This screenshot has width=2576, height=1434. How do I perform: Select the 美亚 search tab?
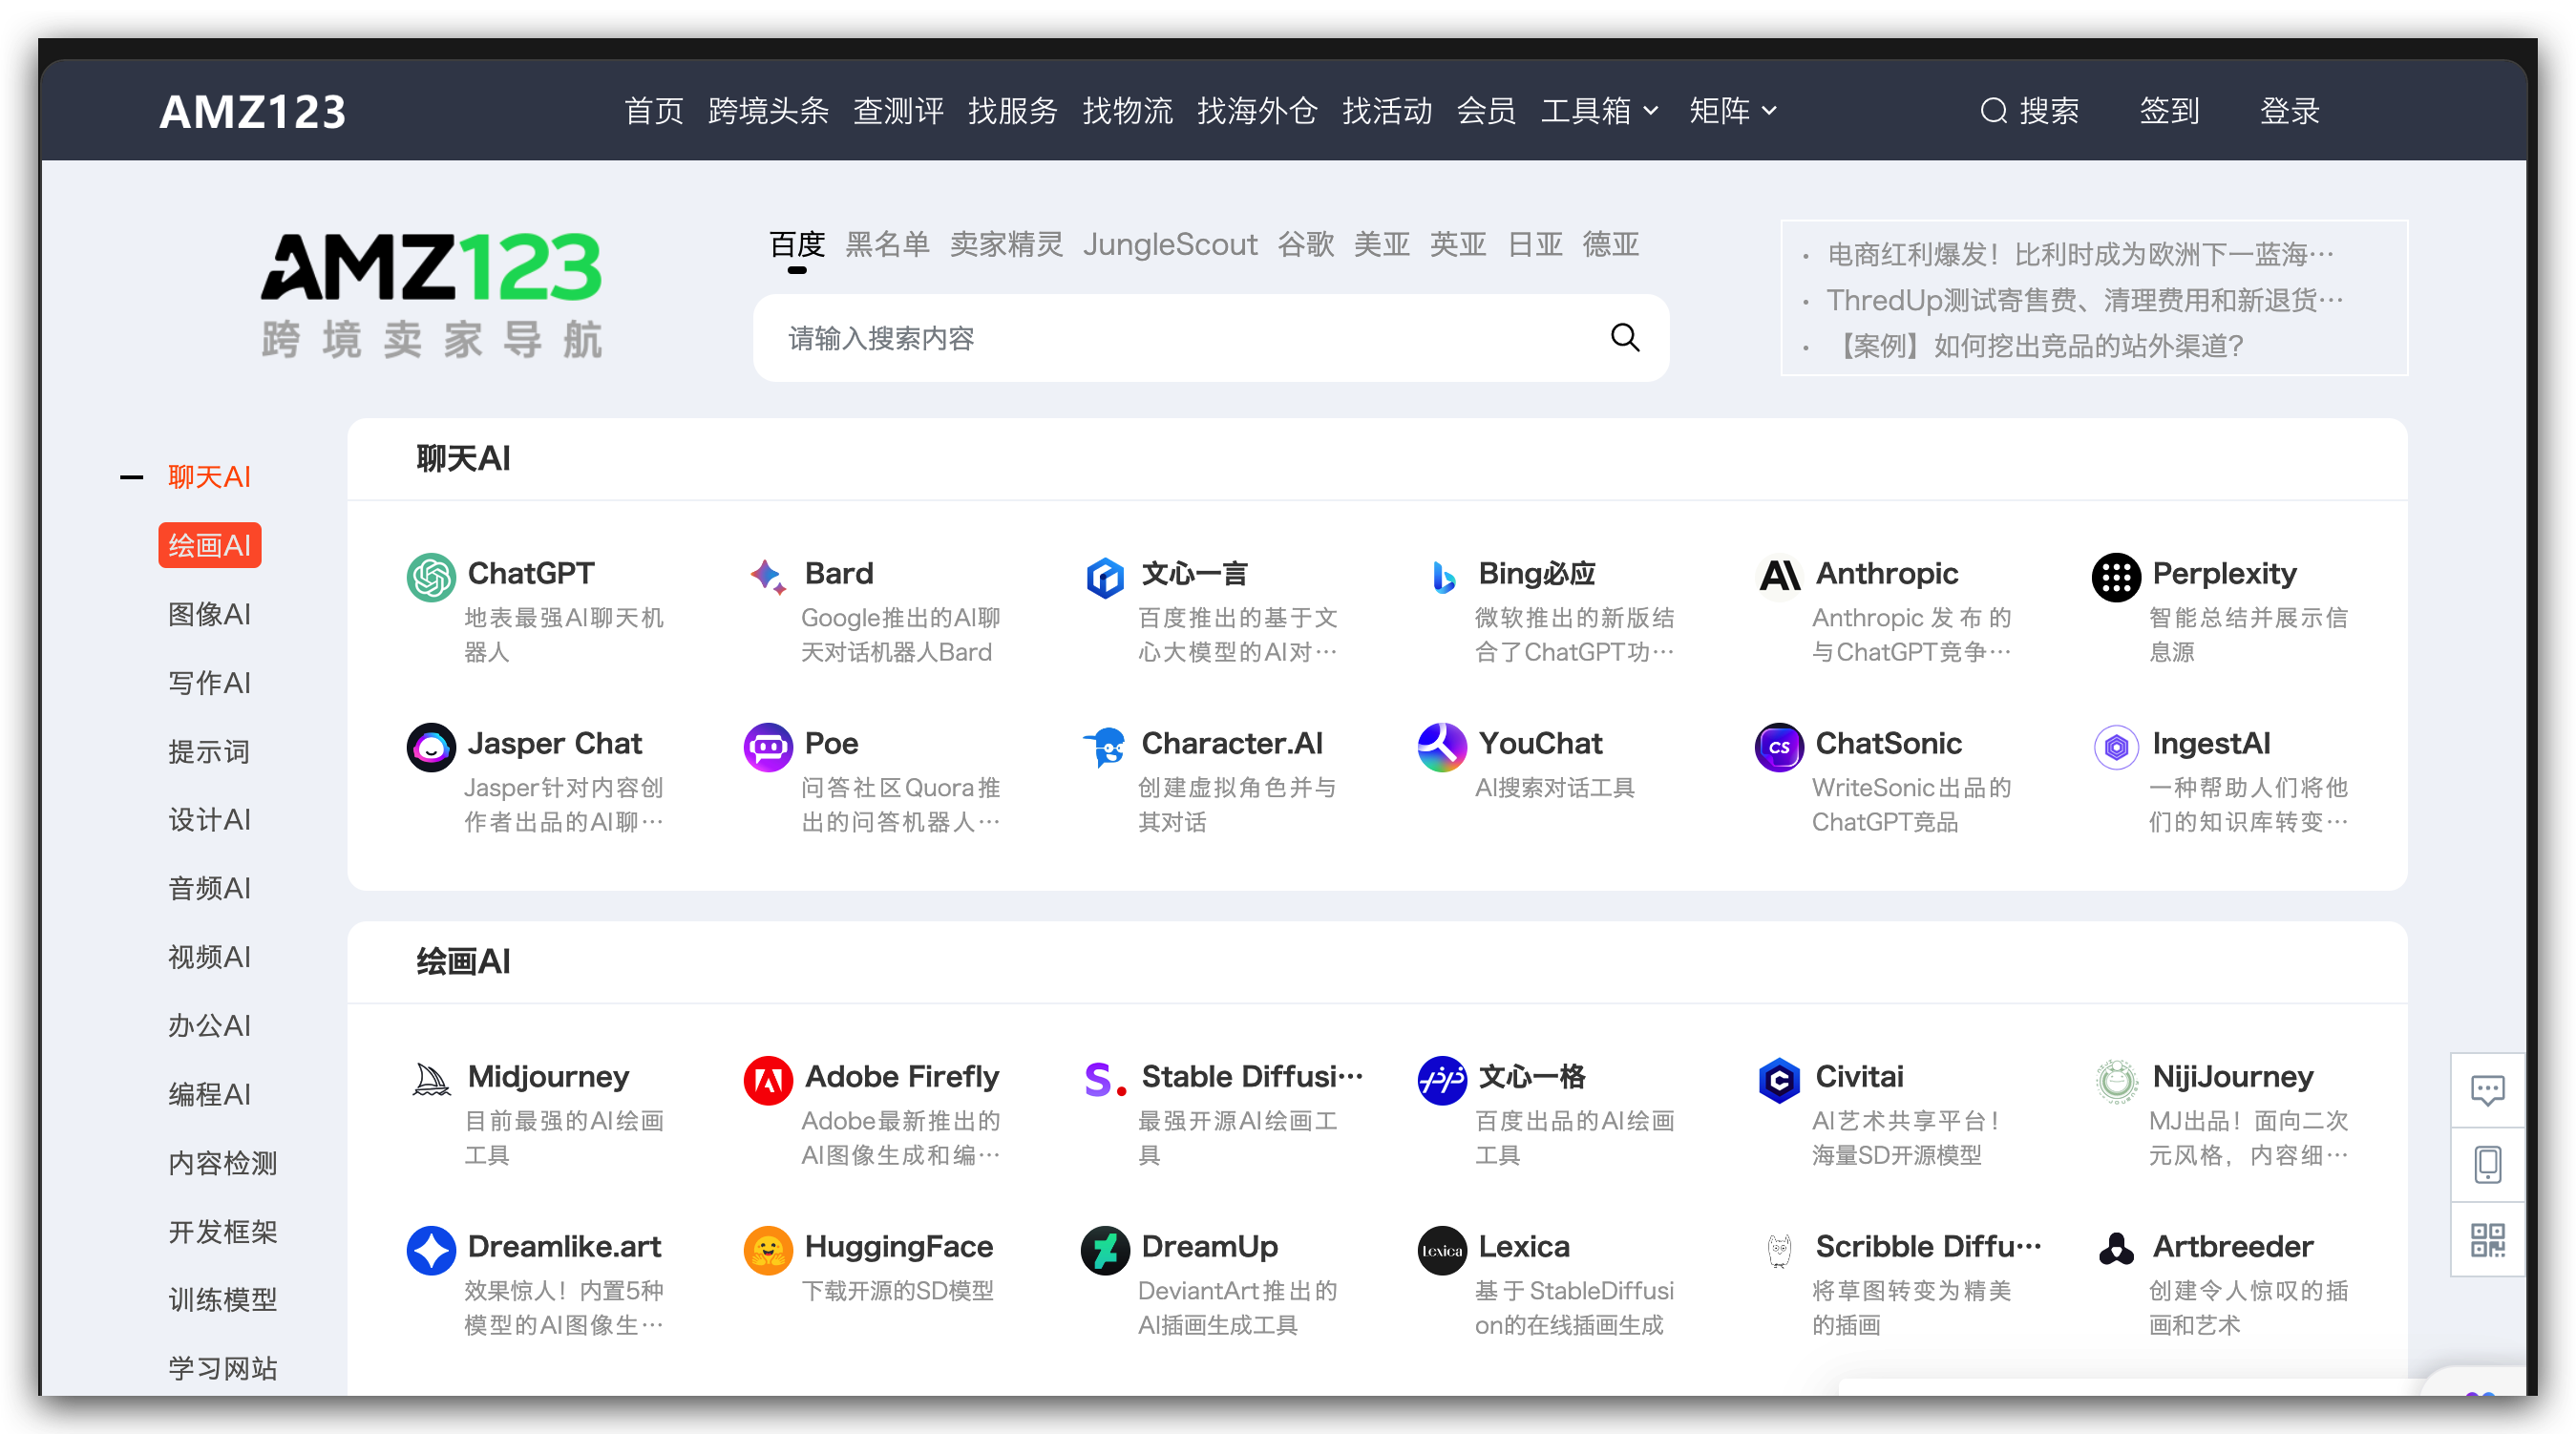pos(1382,245)
